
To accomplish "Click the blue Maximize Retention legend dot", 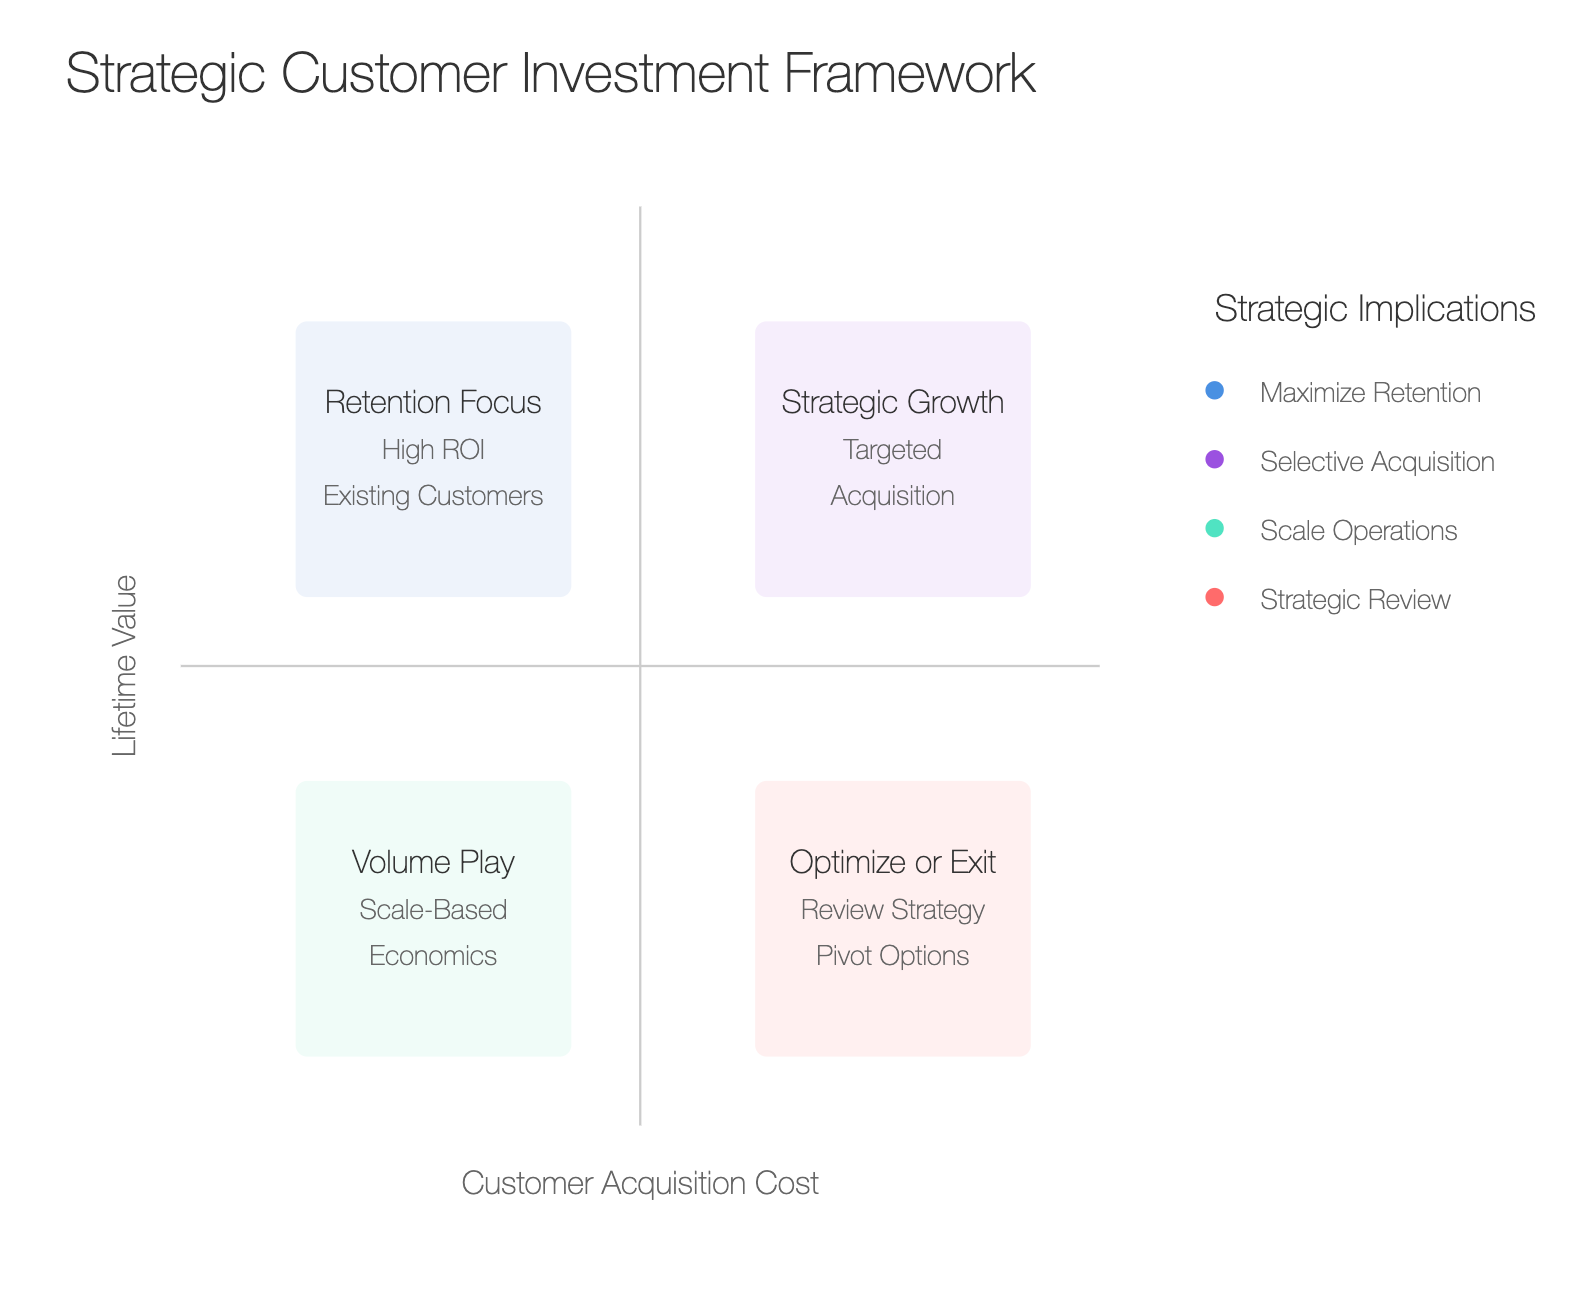I will 1214,391.
